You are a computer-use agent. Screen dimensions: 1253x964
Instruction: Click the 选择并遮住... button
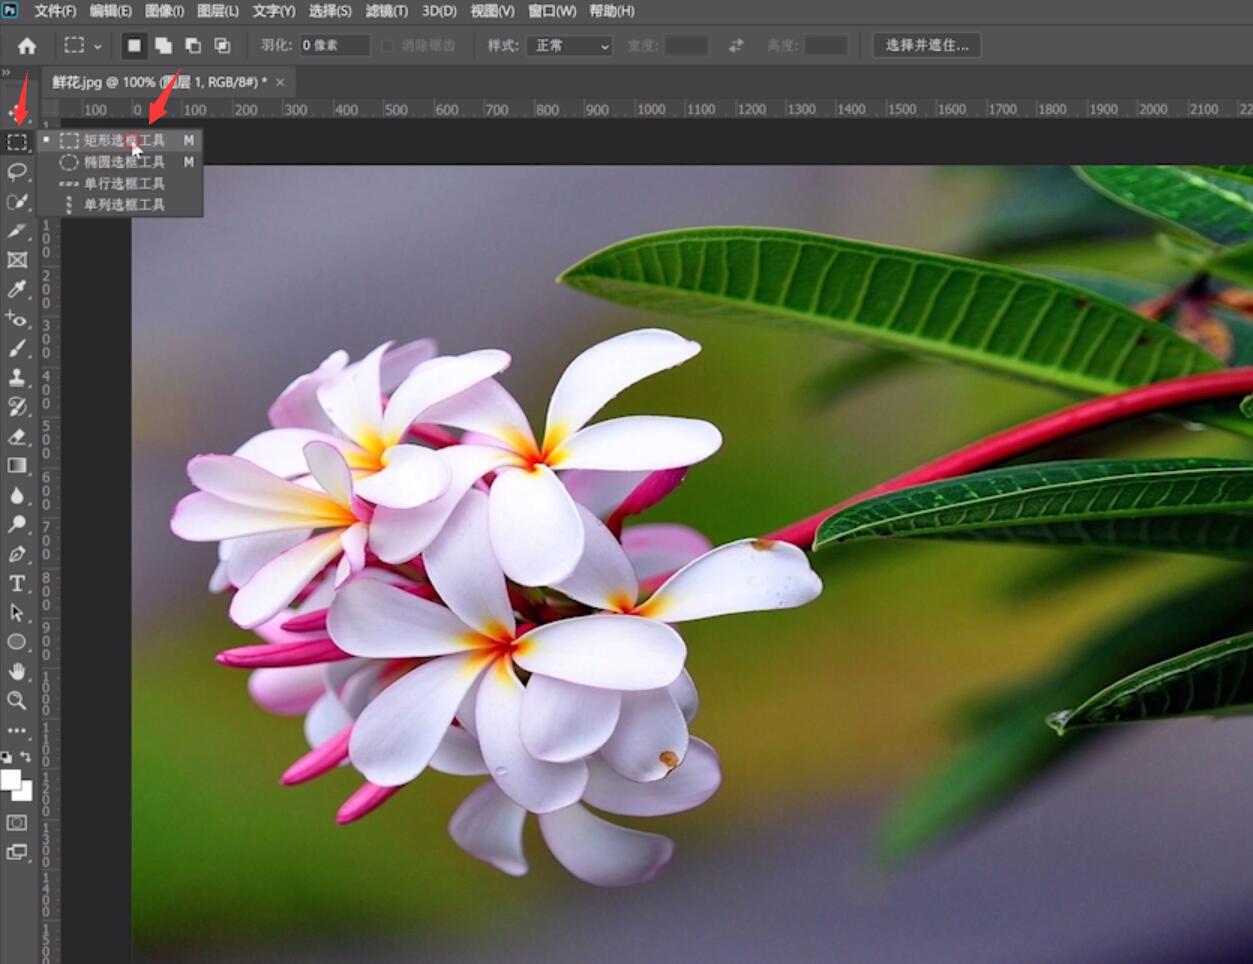click(927, 45)
